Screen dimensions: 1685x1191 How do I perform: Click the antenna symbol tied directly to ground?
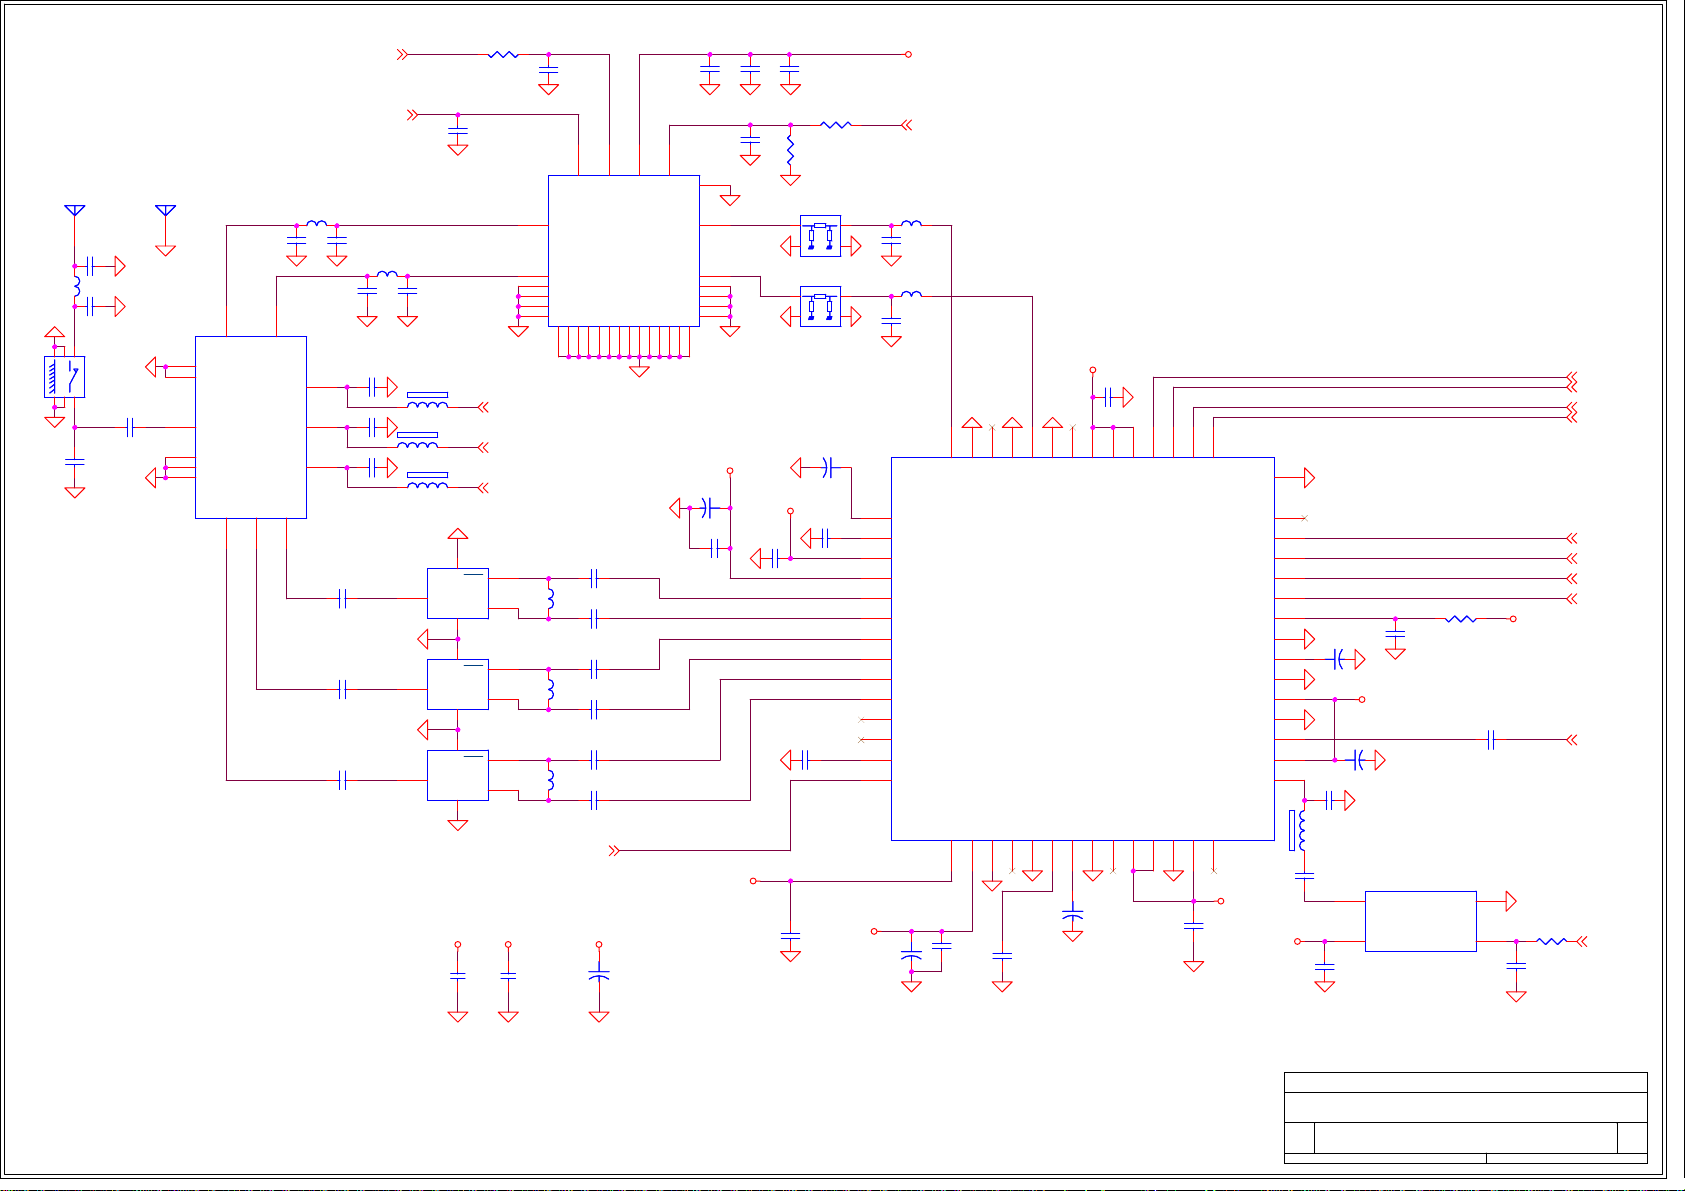pos(166,211)
